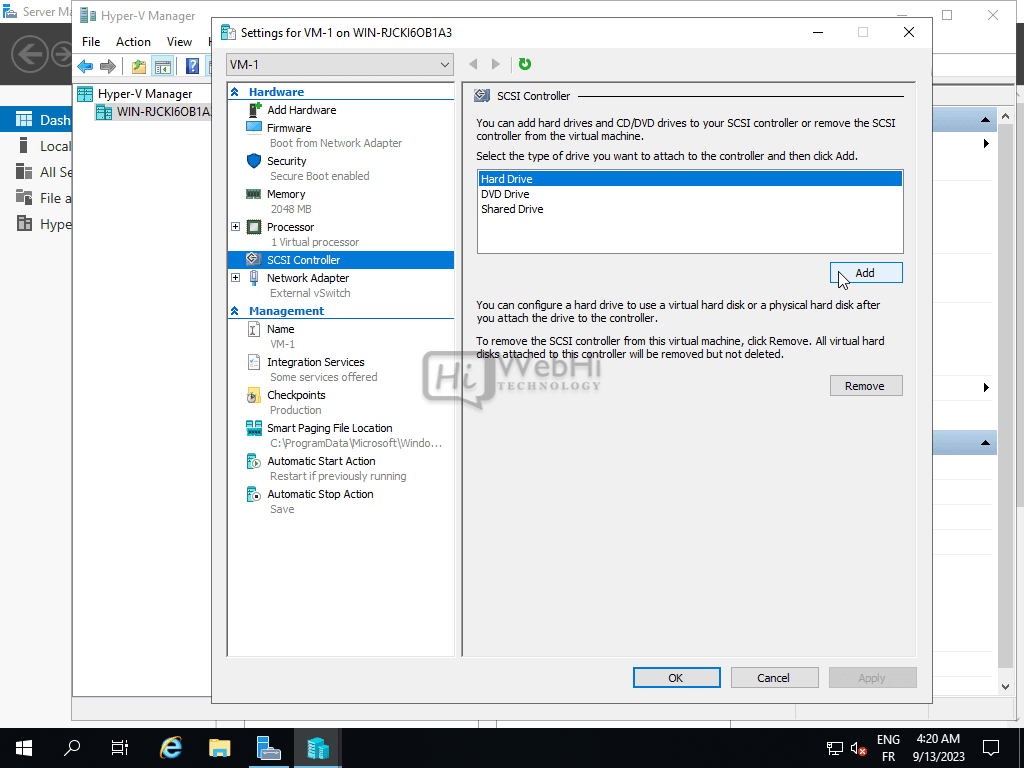Click the next setting arrow in the settings toolbar
The width and height of the screenshot is (1024, 768).
[496, 64]
